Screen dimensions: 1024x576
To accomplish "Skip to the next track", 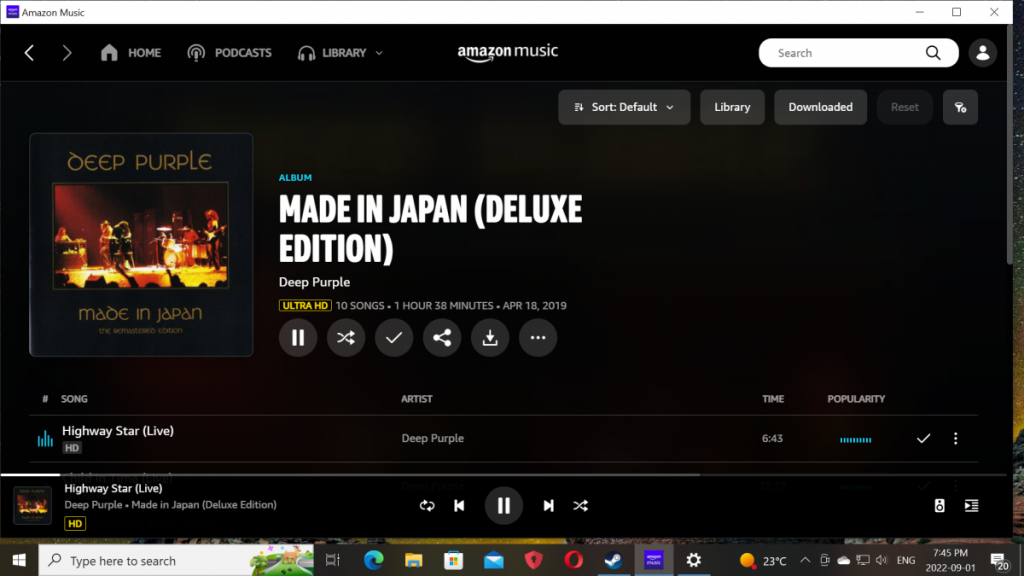I will pos(548,505).
